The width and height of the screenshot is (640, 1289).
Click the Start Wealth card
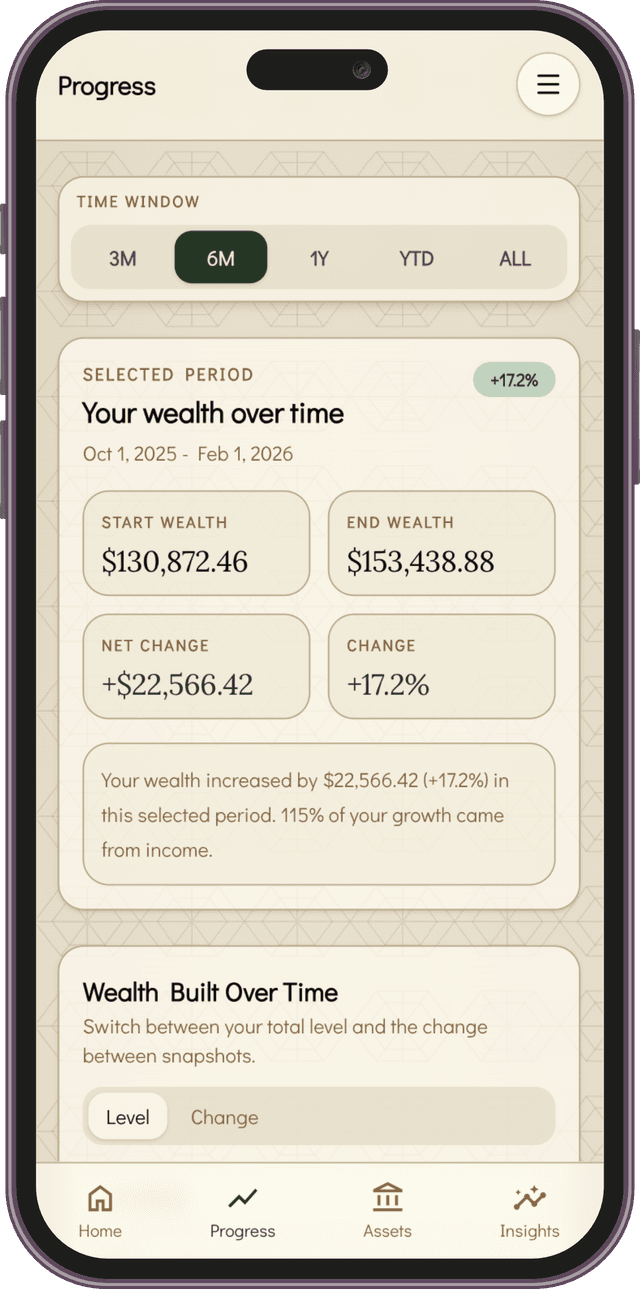point(196,543)
